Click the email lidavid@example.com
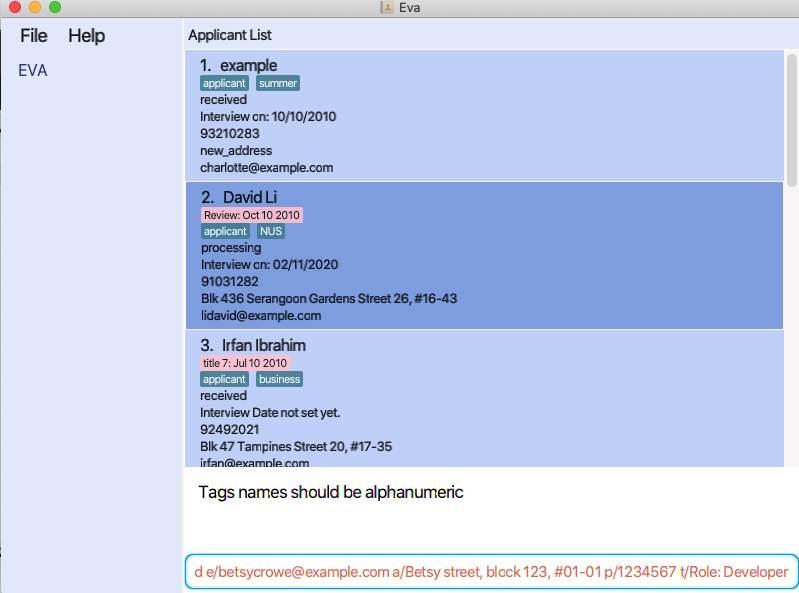The width and height of the screenshot is (799, 593). (x=261, y=316)
